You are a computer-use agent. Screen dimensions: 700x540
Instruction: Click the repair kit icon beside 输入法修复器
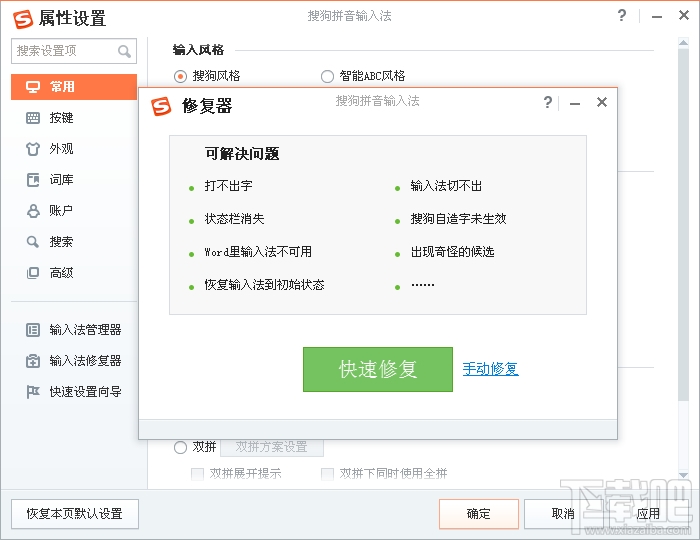point(33,361)
